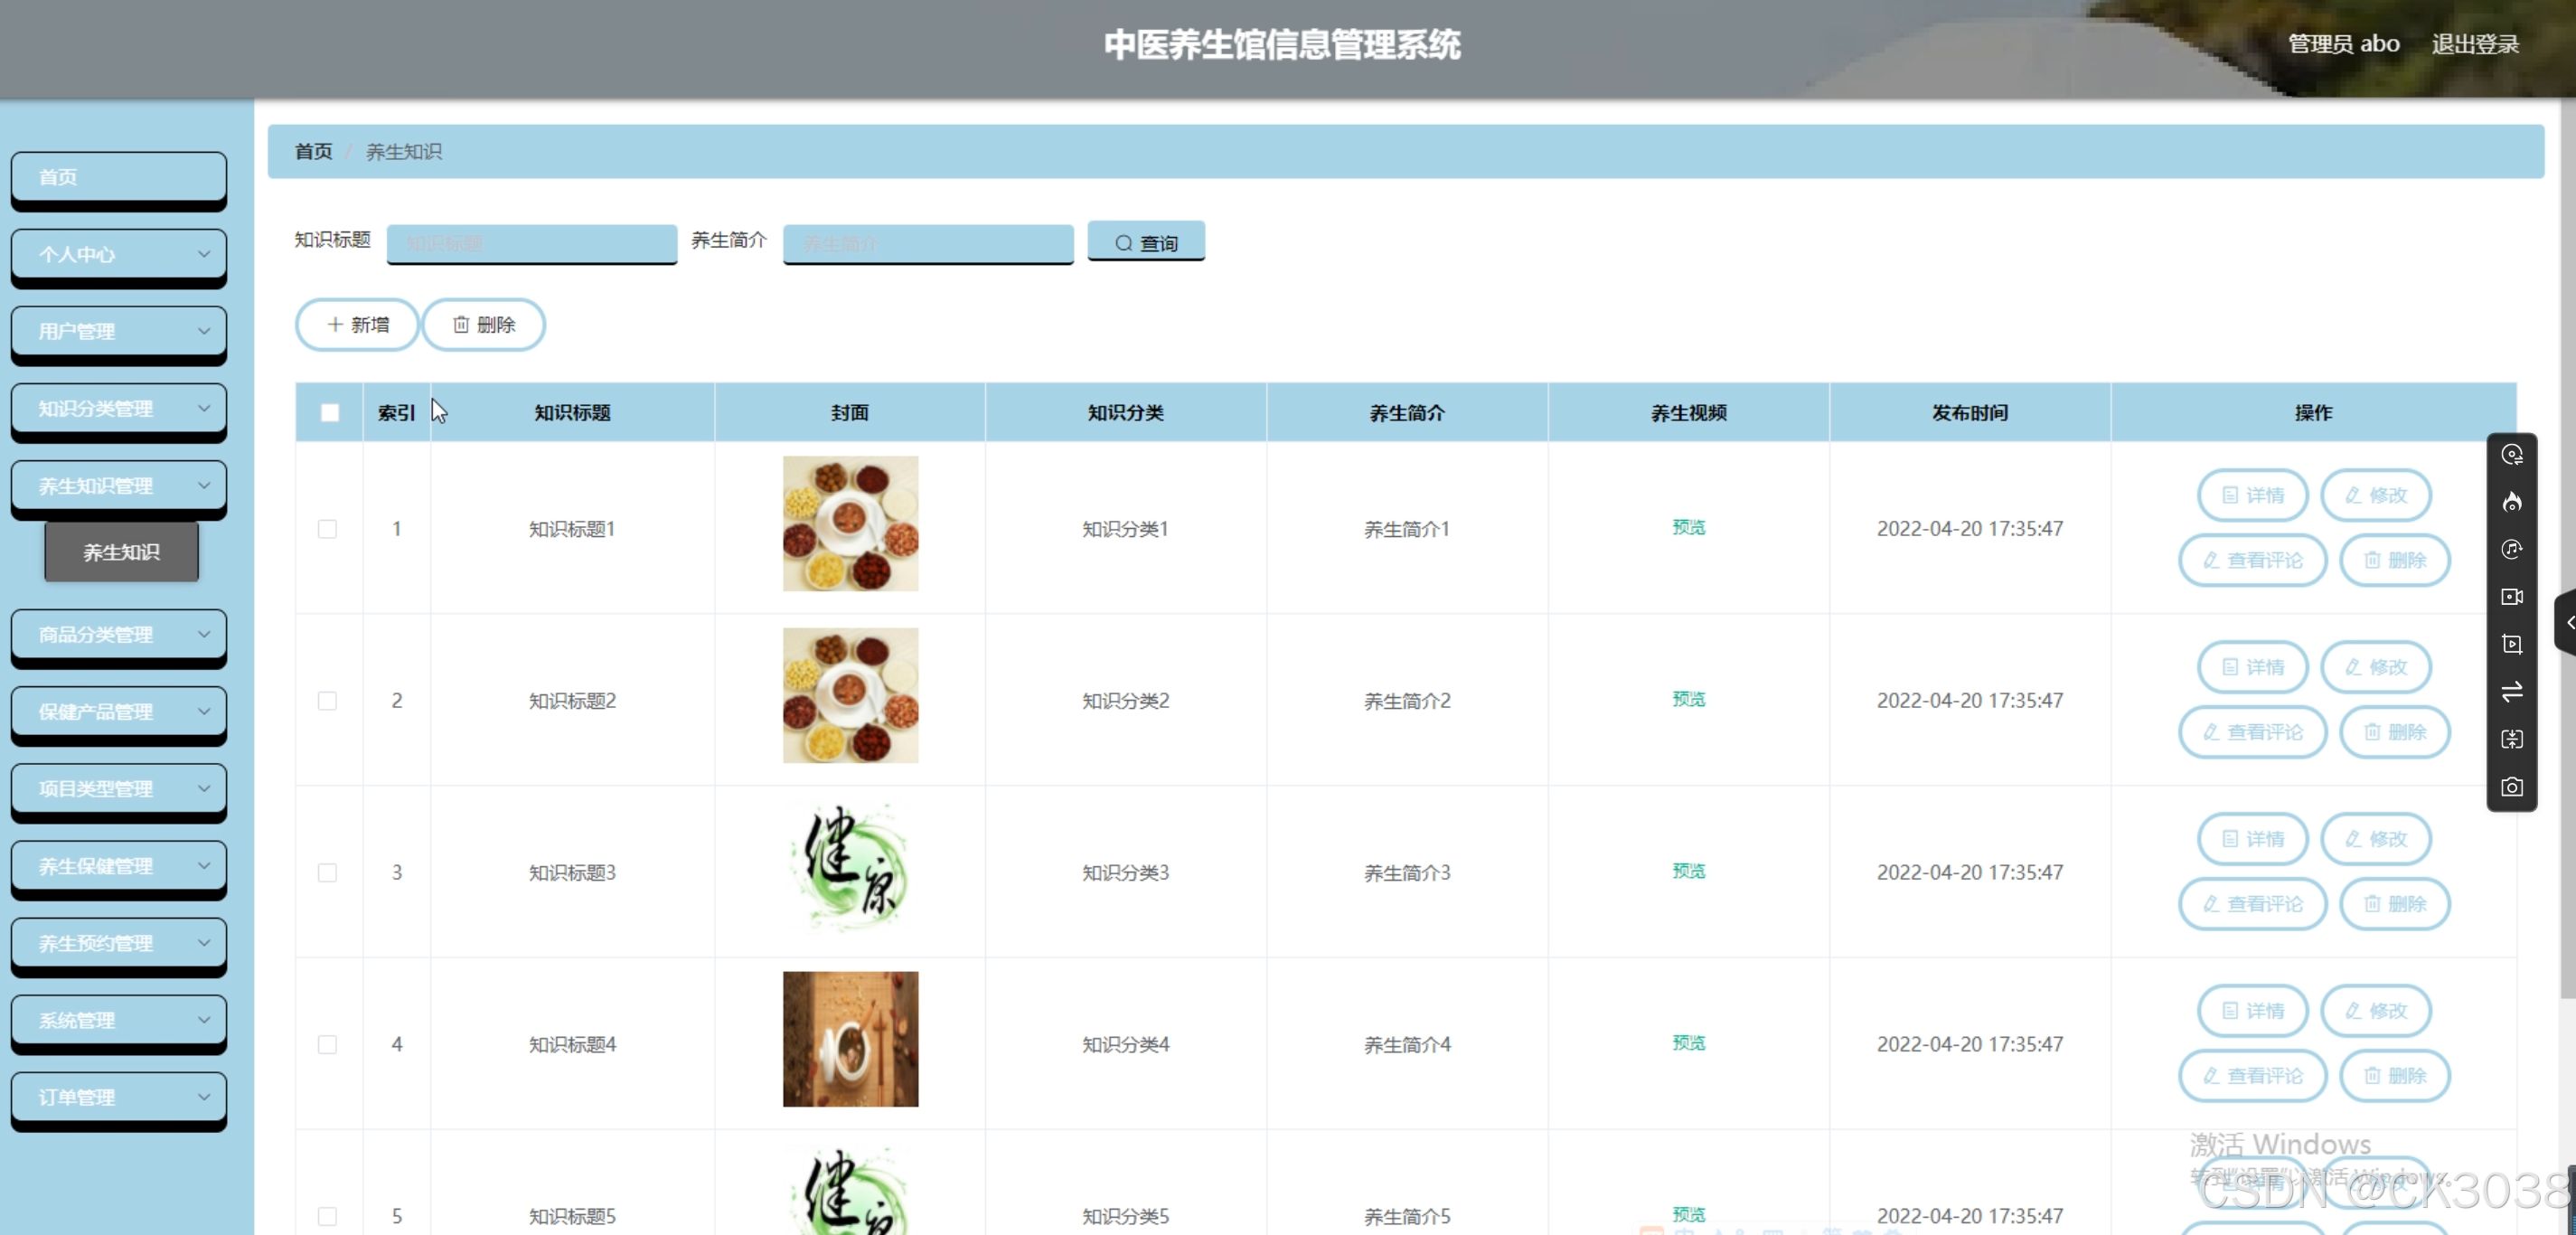Click the 查询 search button
The width and height of the screenshot is (2576, 1235).
1146,243
